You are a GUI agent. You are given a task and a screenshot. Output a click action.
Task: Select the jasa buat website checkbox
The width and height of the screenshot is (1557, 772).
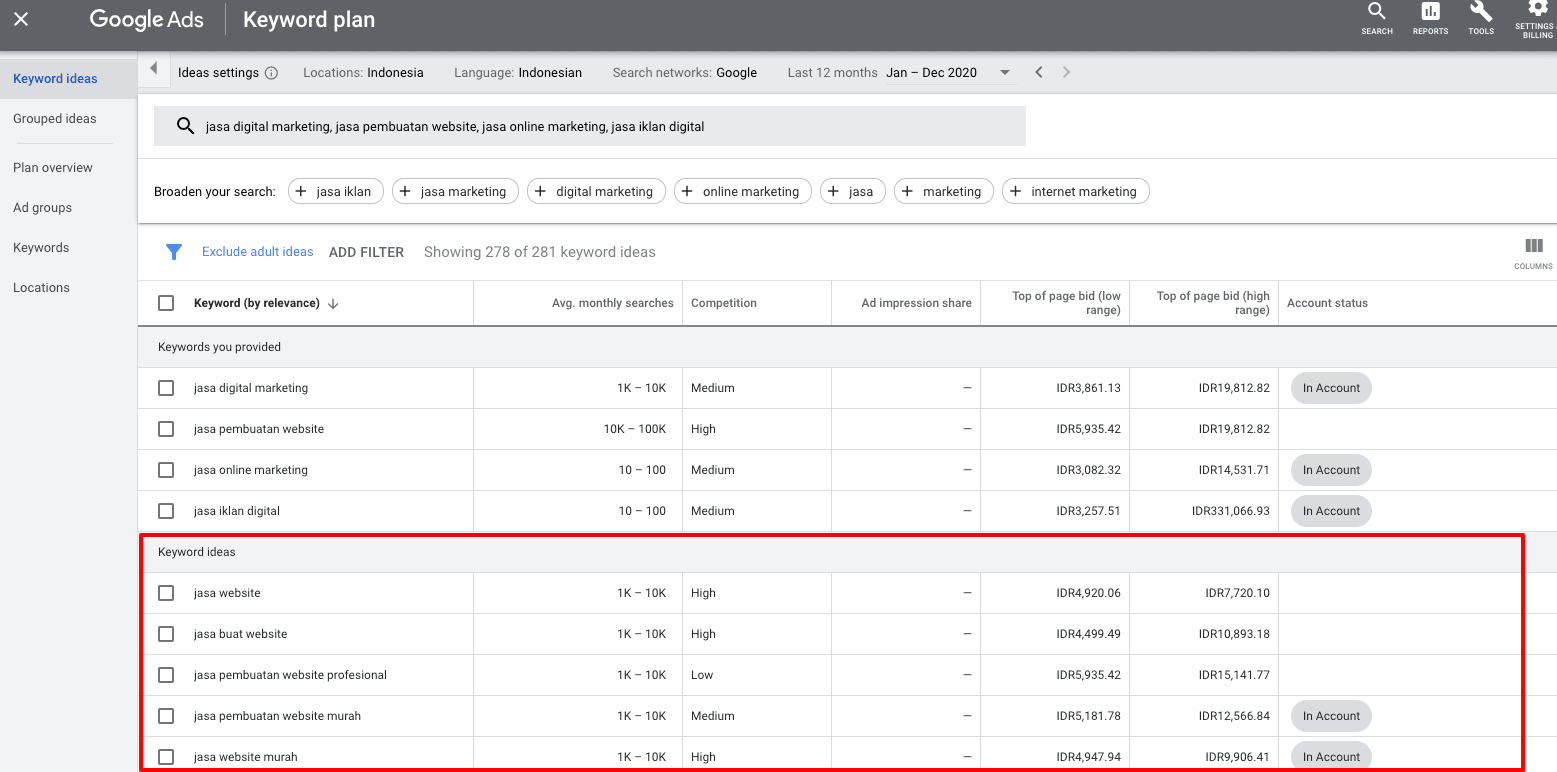[x=166, y=634]
